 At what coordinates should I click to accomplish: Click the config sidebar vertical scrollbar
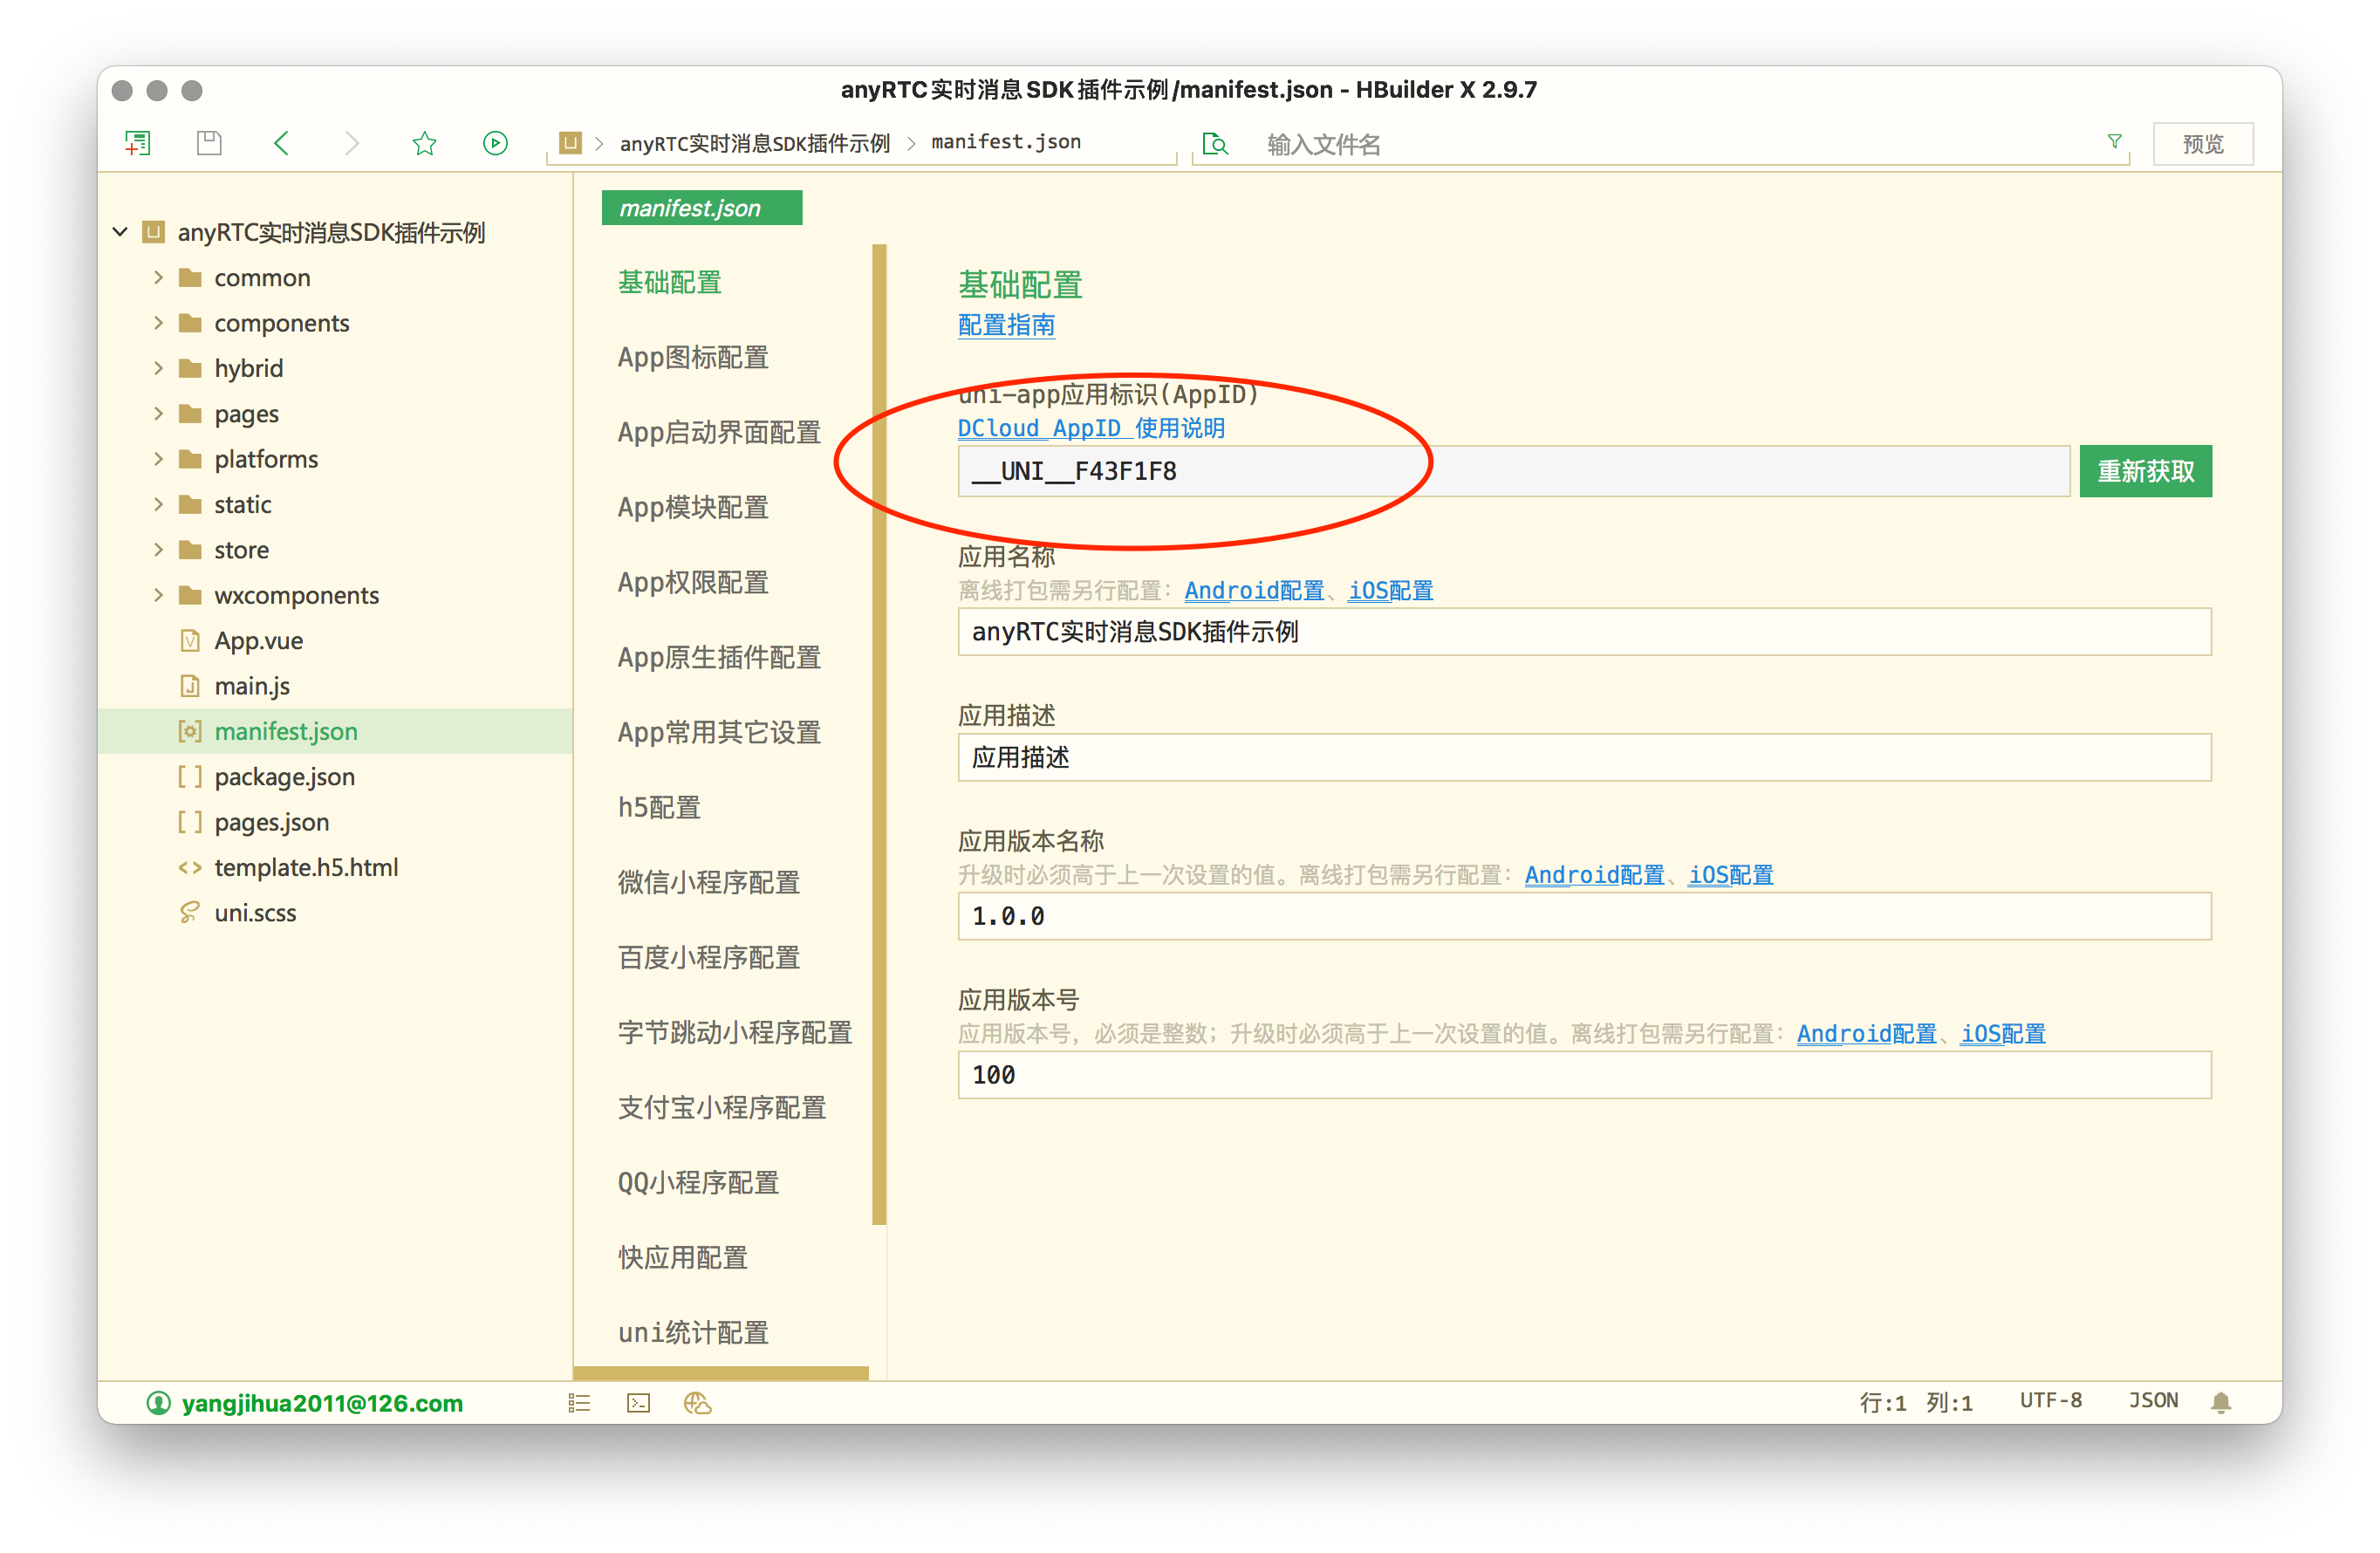coord(879,734)
